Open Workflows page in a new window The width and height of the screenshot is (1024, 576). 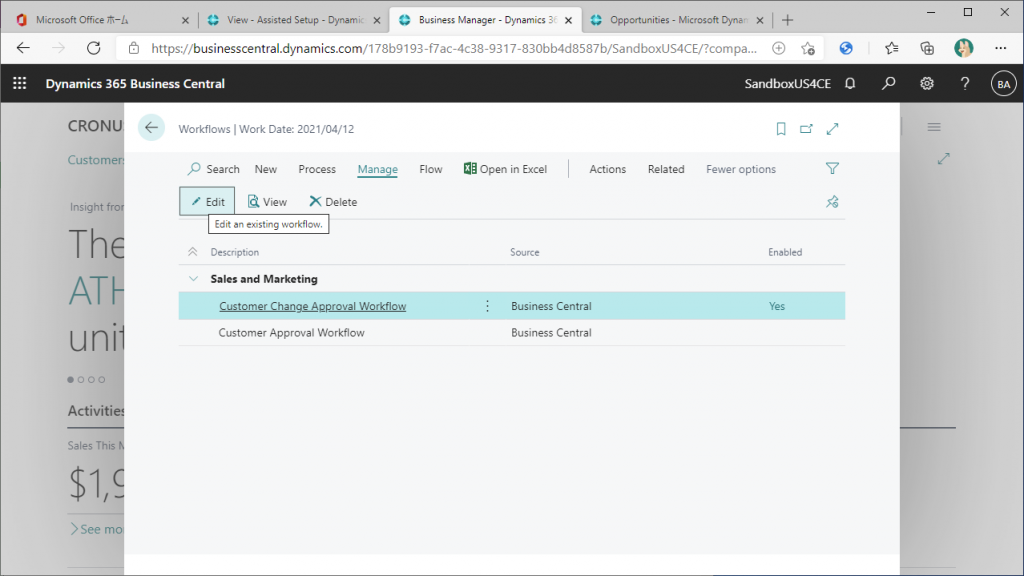[x=807, y=129]
